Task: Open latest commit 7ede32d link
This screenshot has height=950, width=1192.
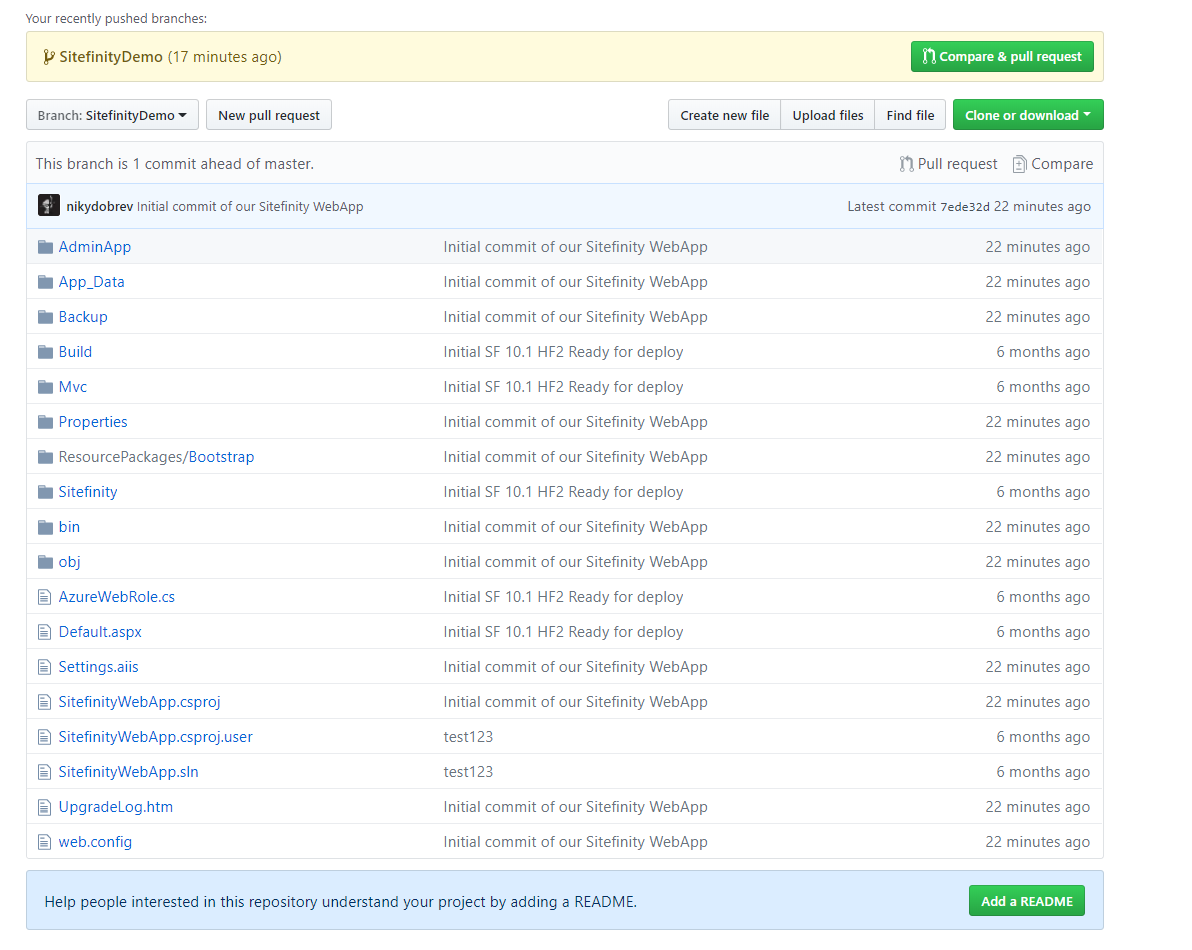Action: [964, 207]
